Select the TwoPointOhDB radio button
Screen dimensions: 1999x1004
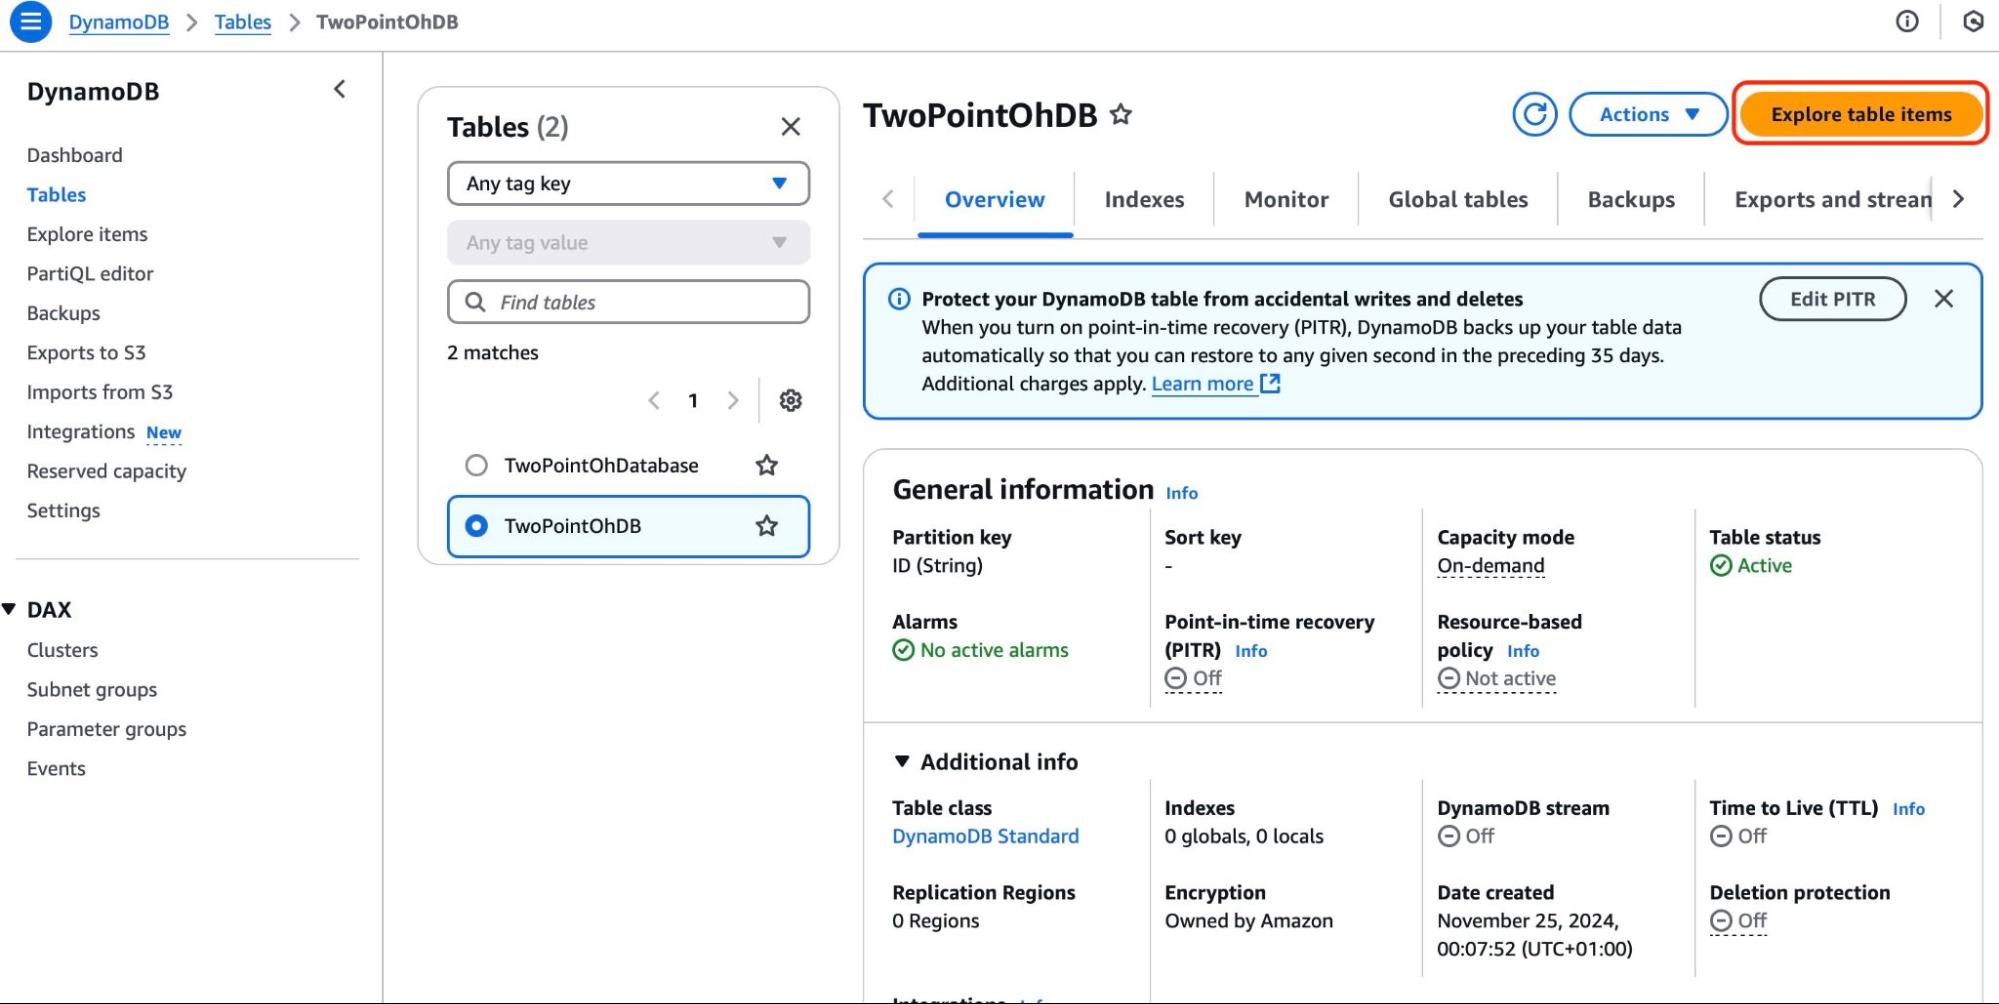click(476, 526)
